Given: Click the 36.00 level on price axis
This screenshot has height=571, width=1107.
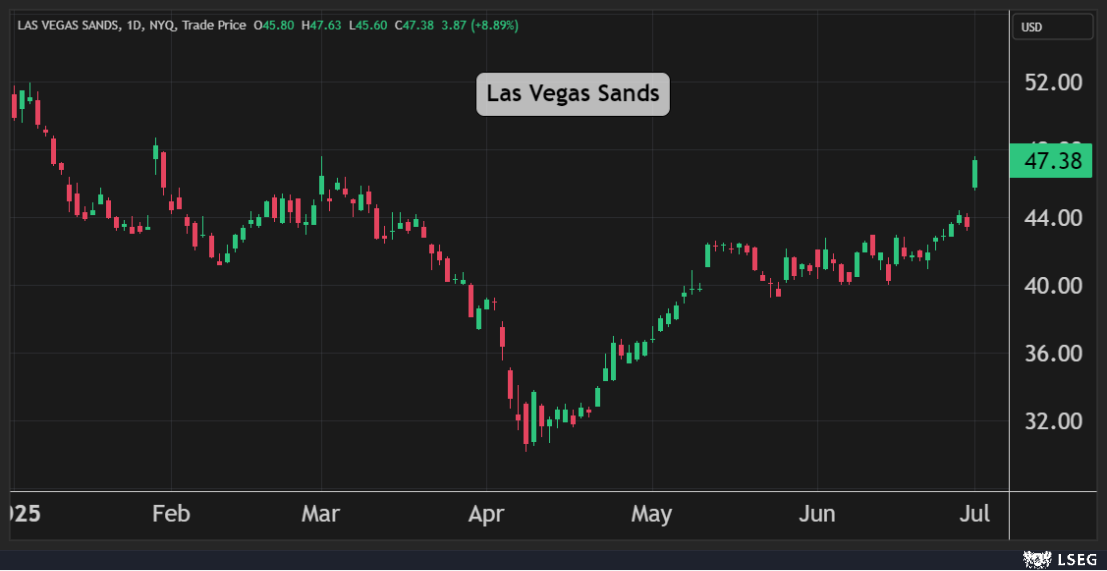Looking at the screenshot, I should (1056, 354).
